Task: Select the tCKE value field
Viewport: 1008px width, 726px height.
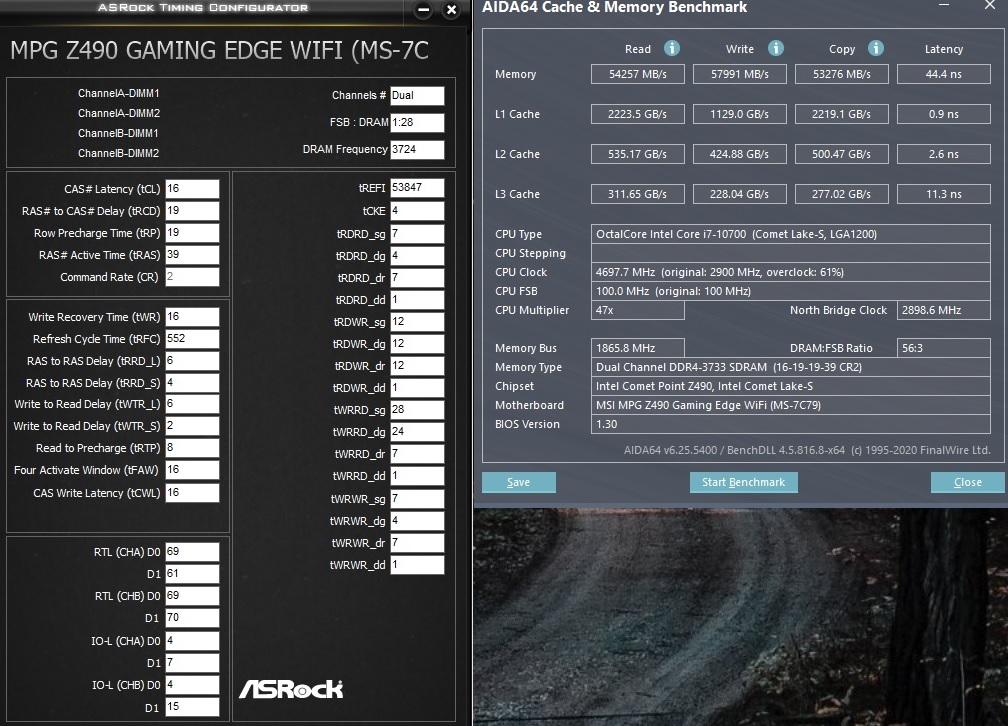Action: (417, 211)
